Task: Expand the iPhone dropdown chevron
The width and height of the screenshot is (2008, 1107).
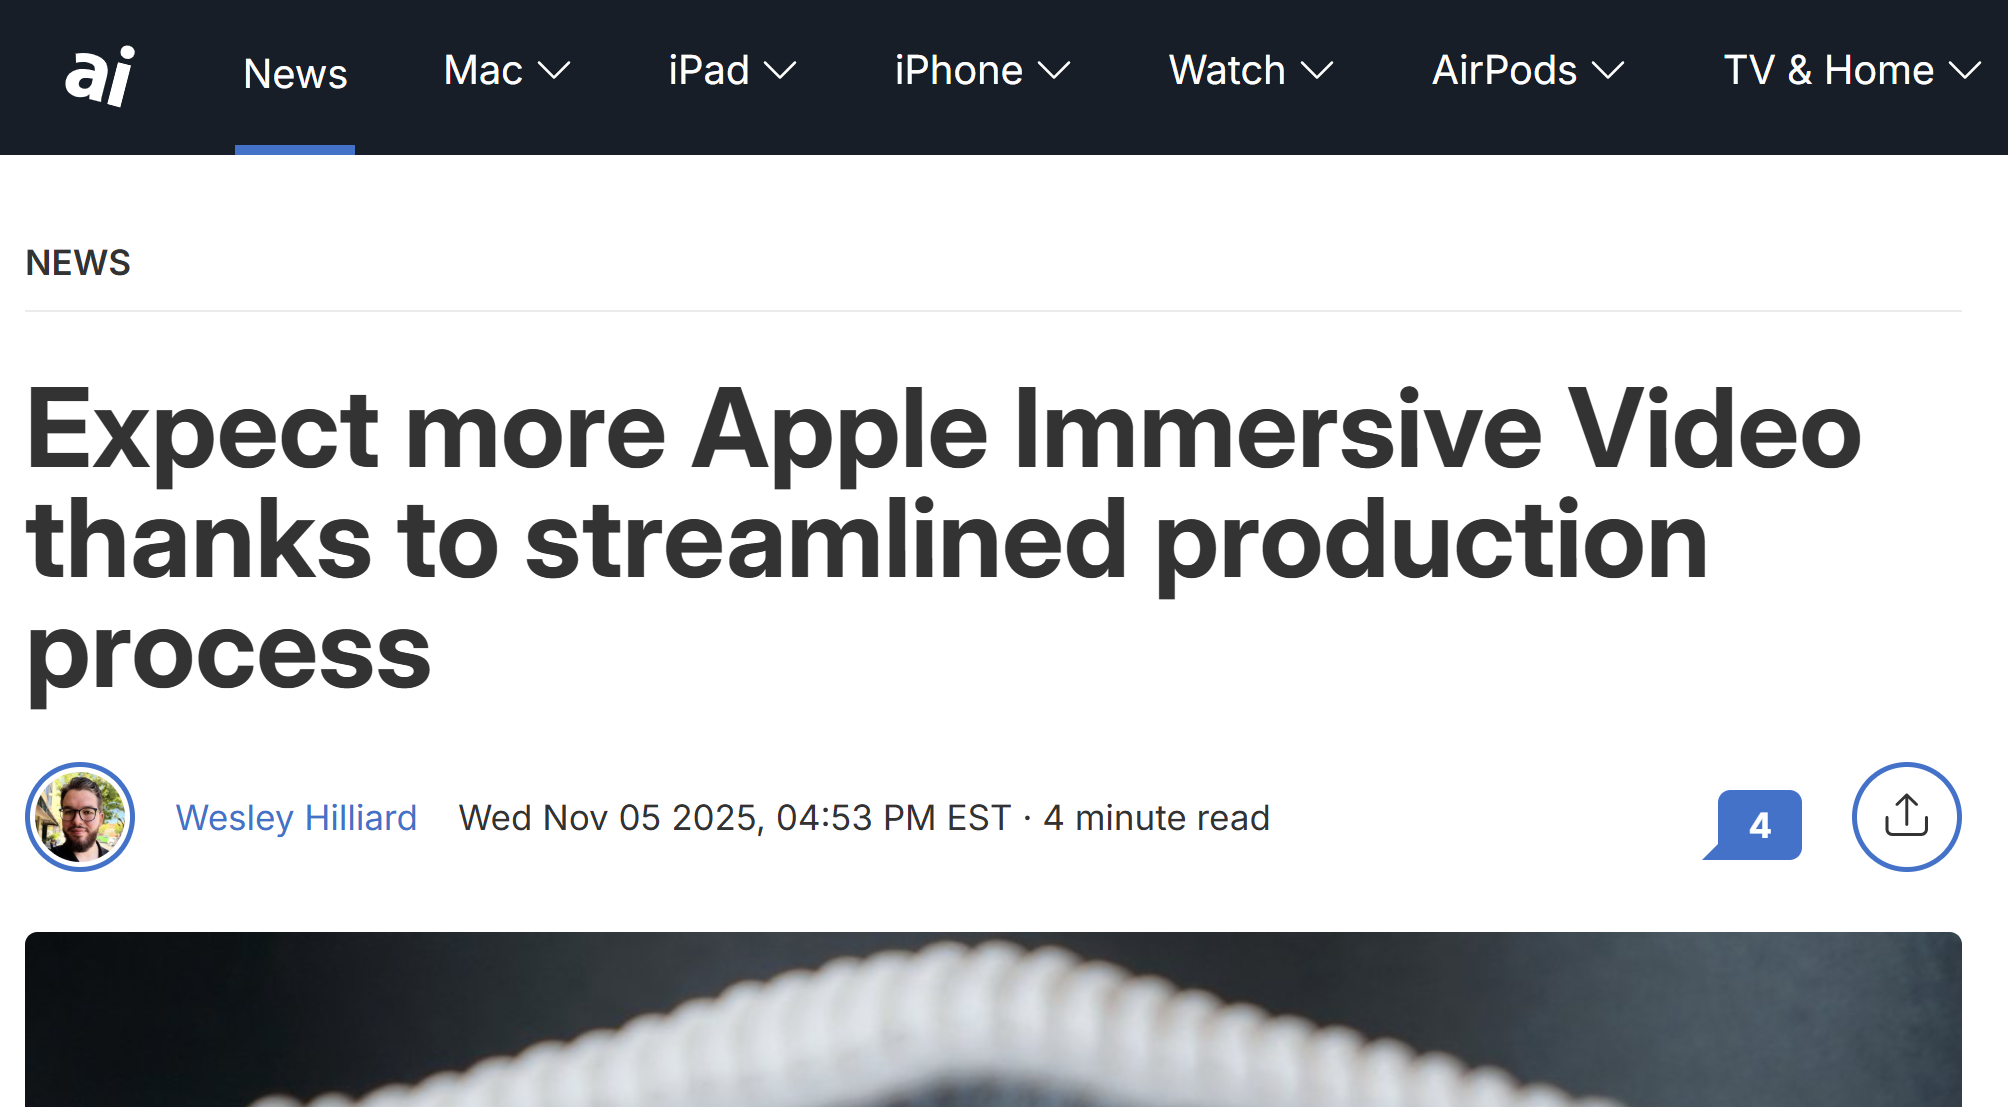Action: click(1054, 71)
